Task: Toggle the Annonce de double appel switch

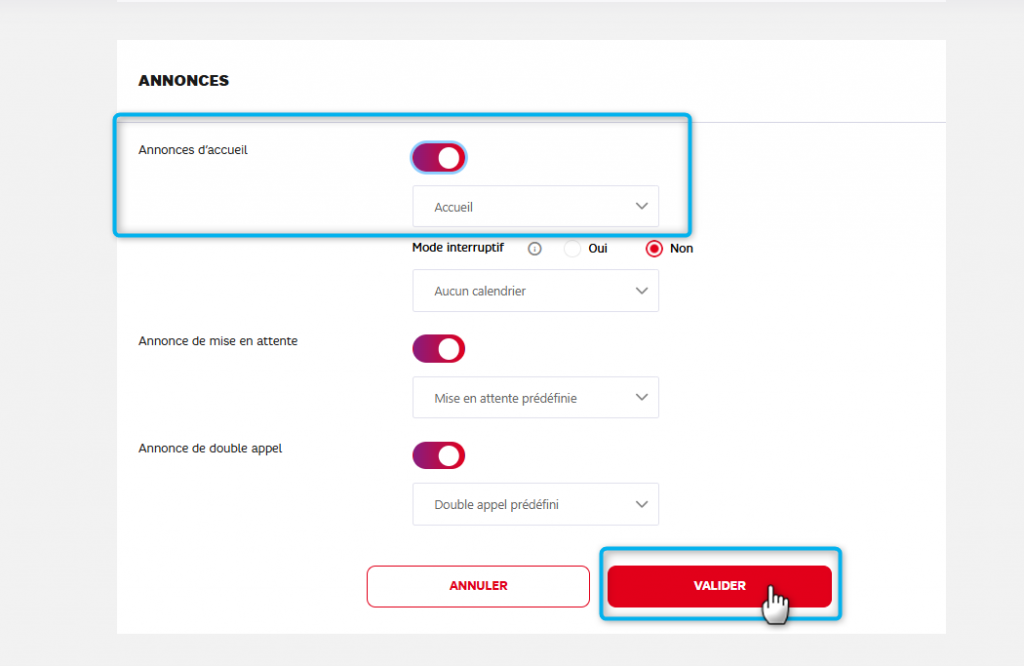Action: click(438, 456)
